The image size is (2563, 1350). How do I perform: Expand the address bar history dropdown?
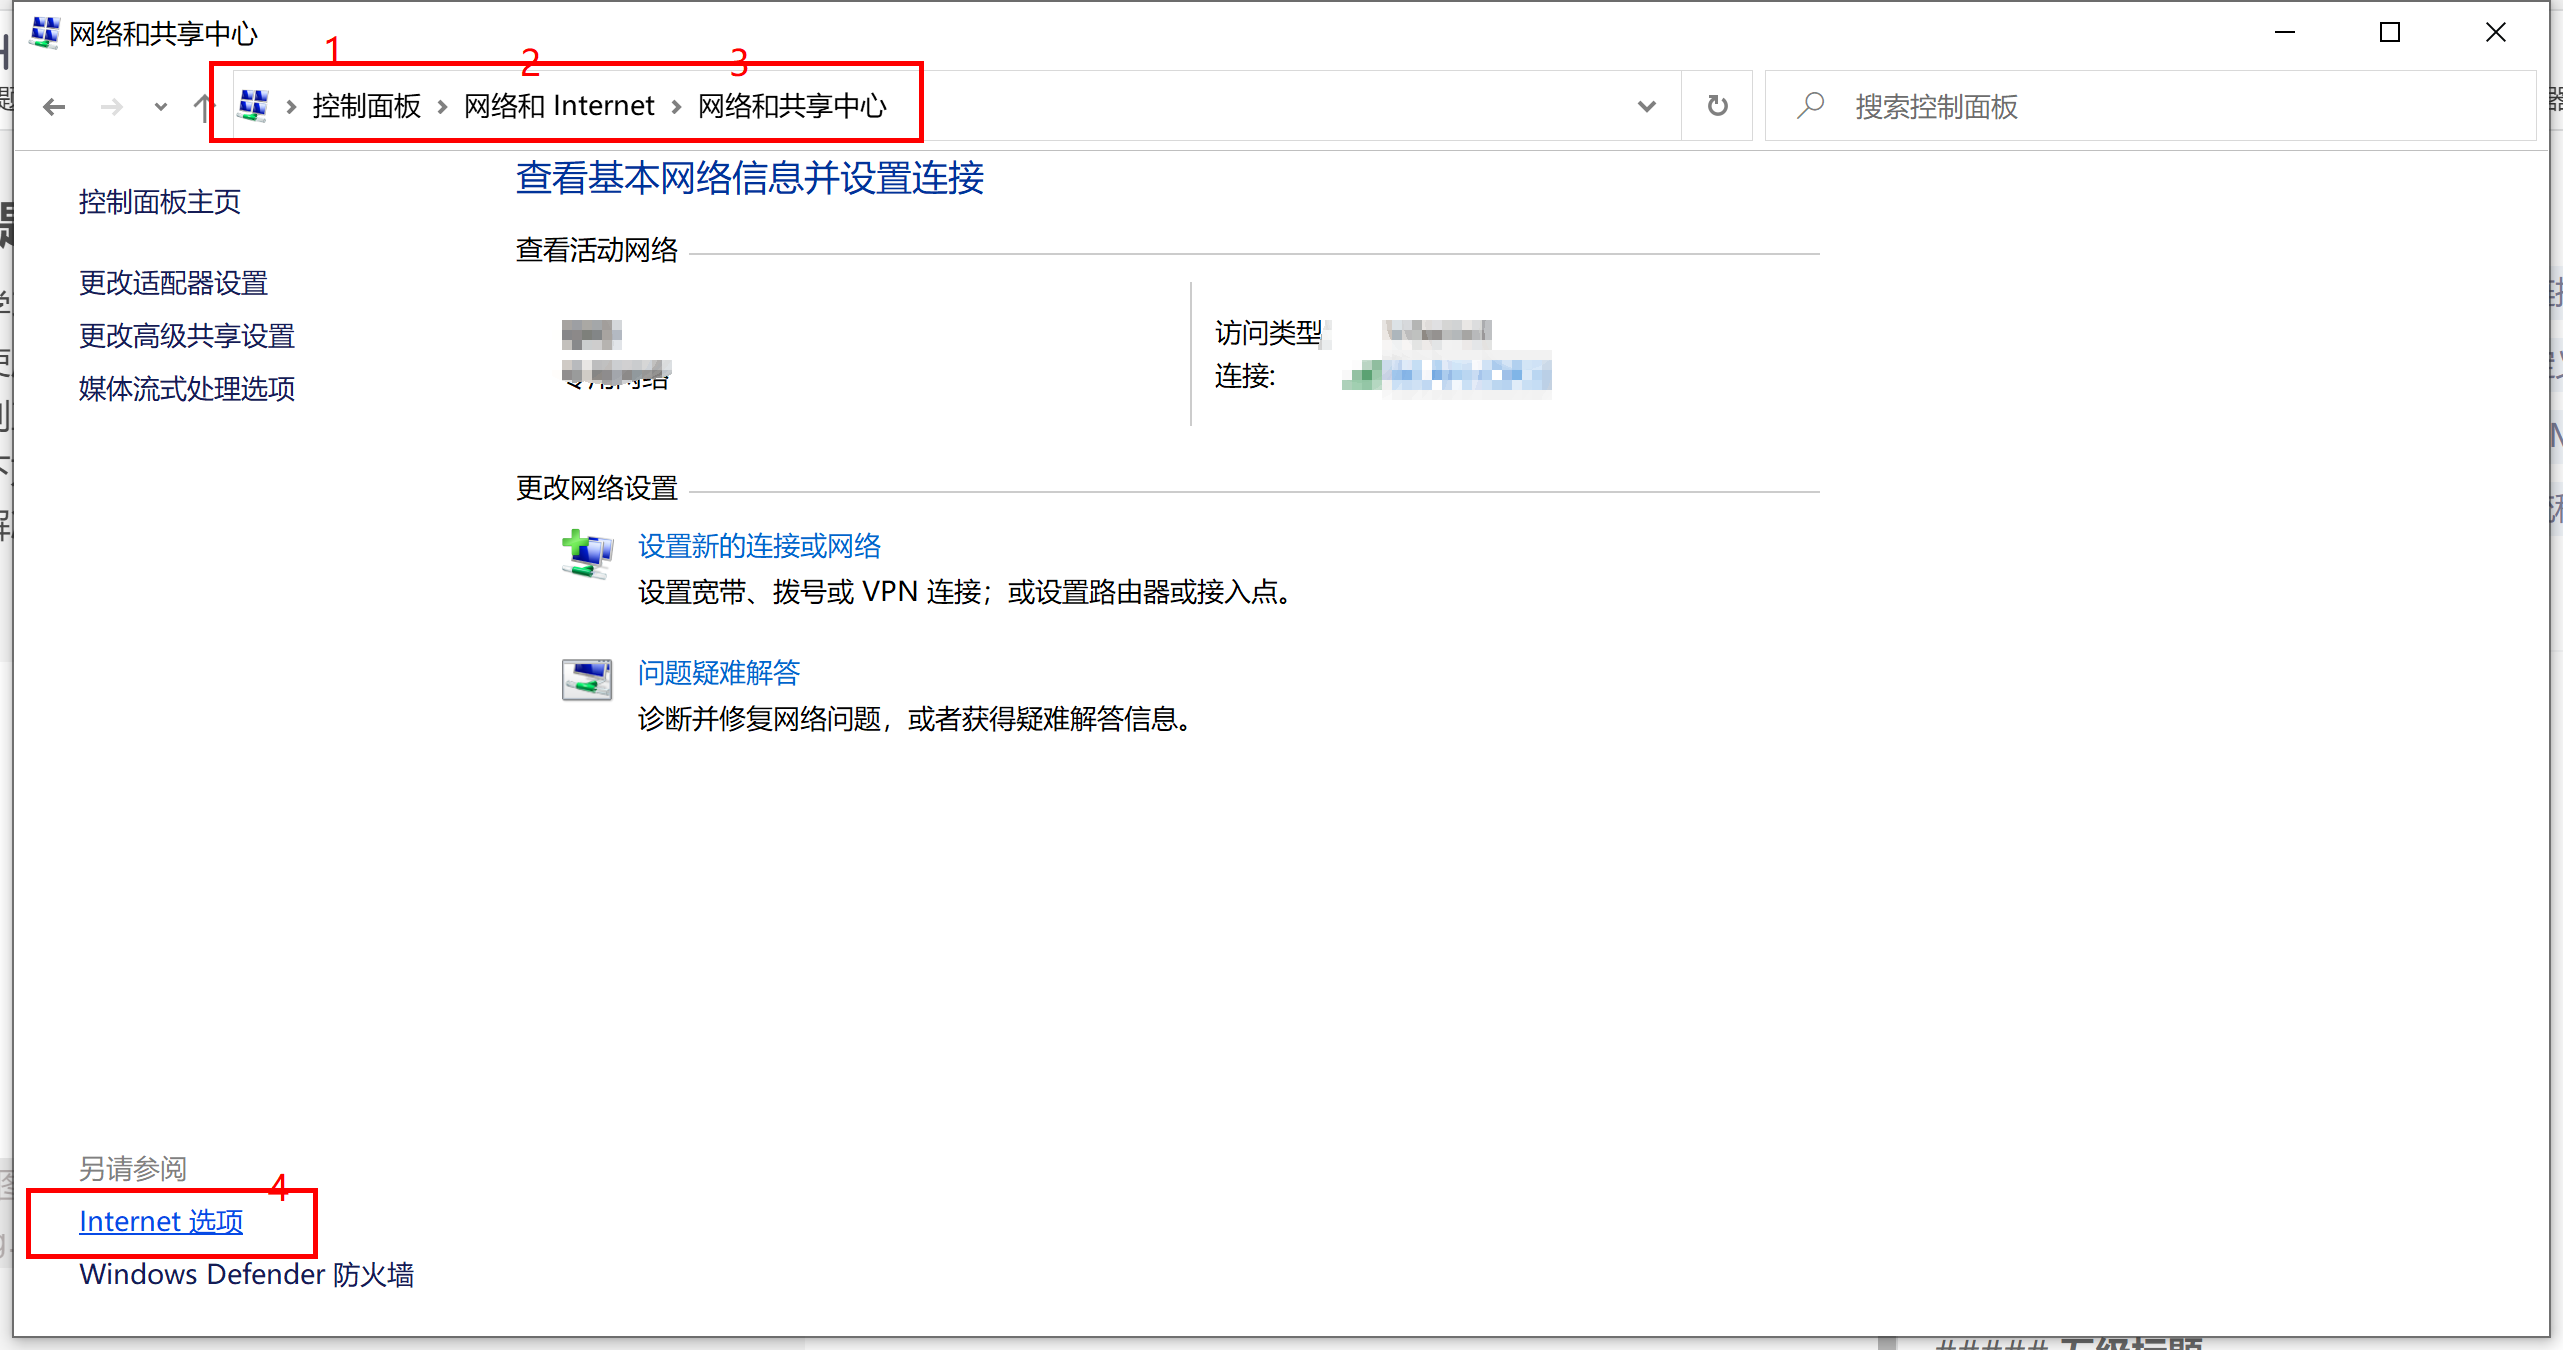[x=1646, y=106]
